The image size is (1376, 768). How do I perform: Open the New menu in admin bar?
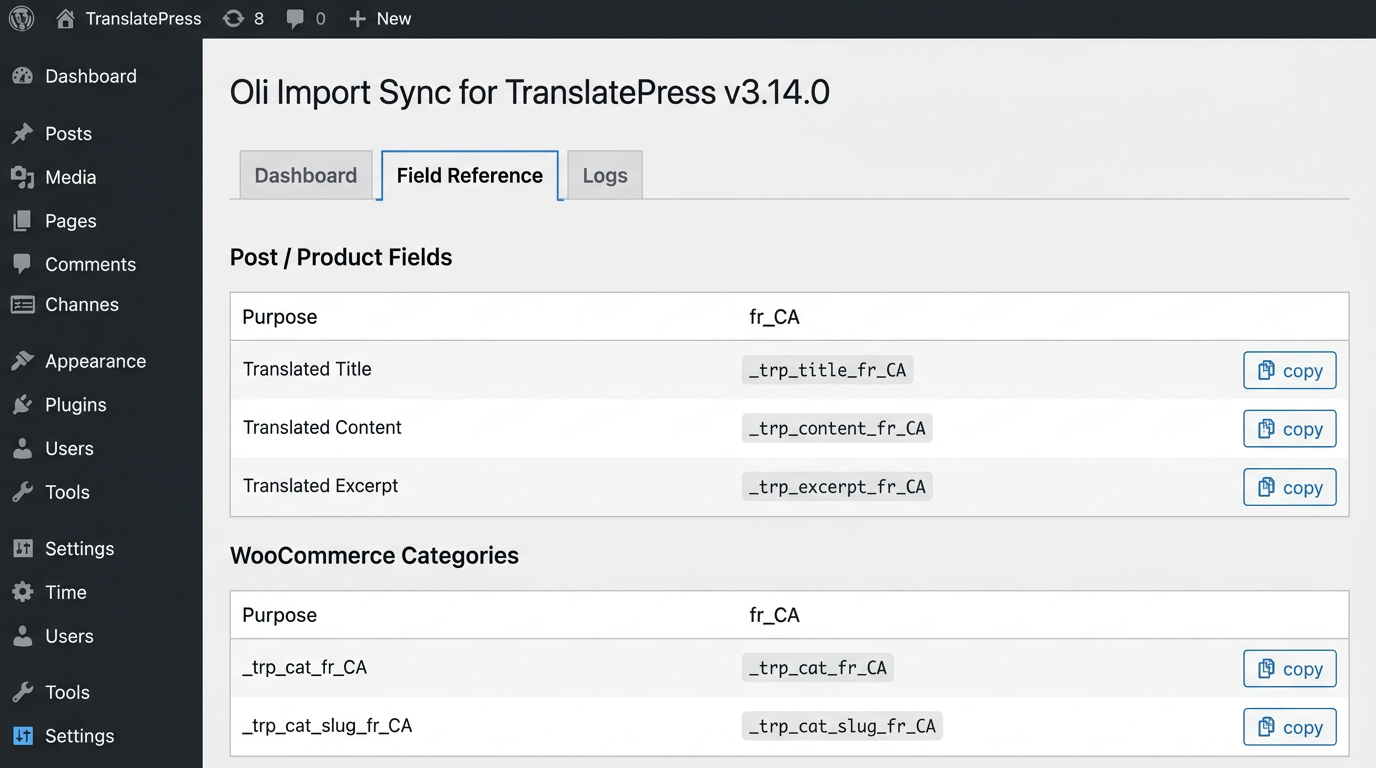coord(380,18)
